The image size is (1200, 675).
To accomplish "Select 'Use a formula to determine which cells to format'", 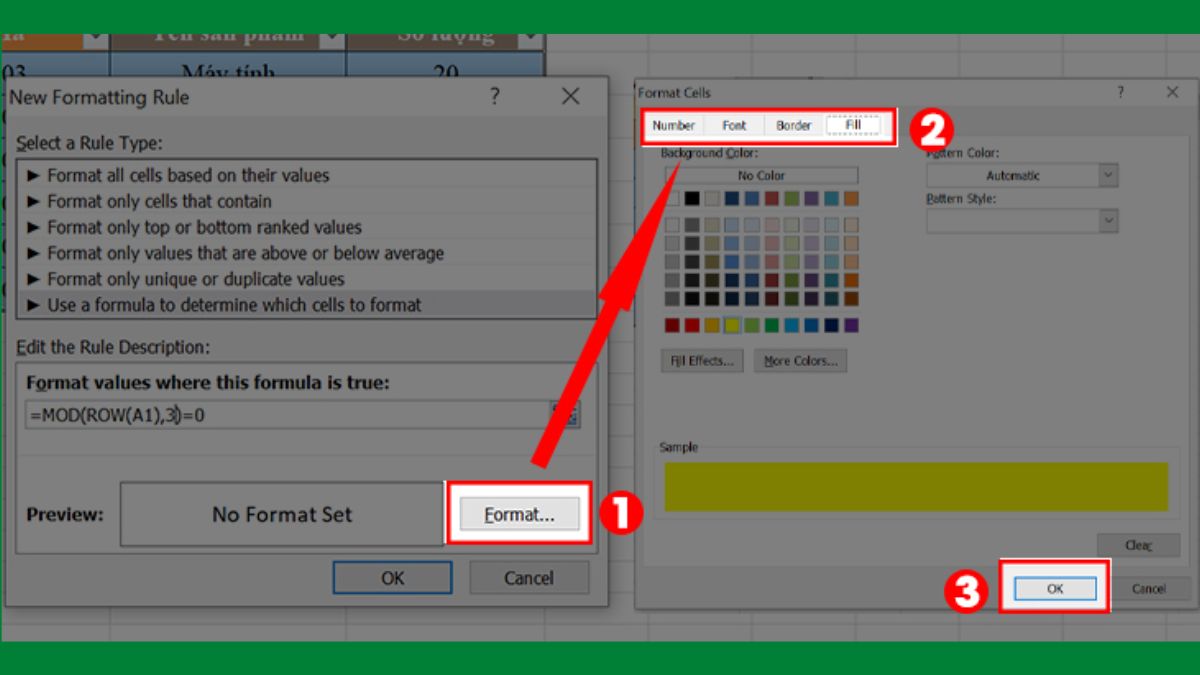I will click(200, 304).
